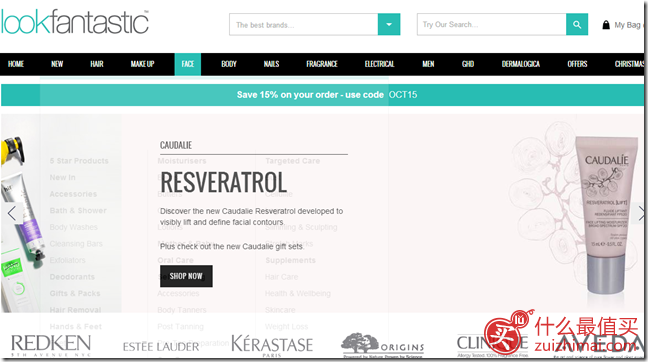This screenshot has width=648, height=362.
Task: Show previous carousel slide arrow
Action: coord(12,213)
